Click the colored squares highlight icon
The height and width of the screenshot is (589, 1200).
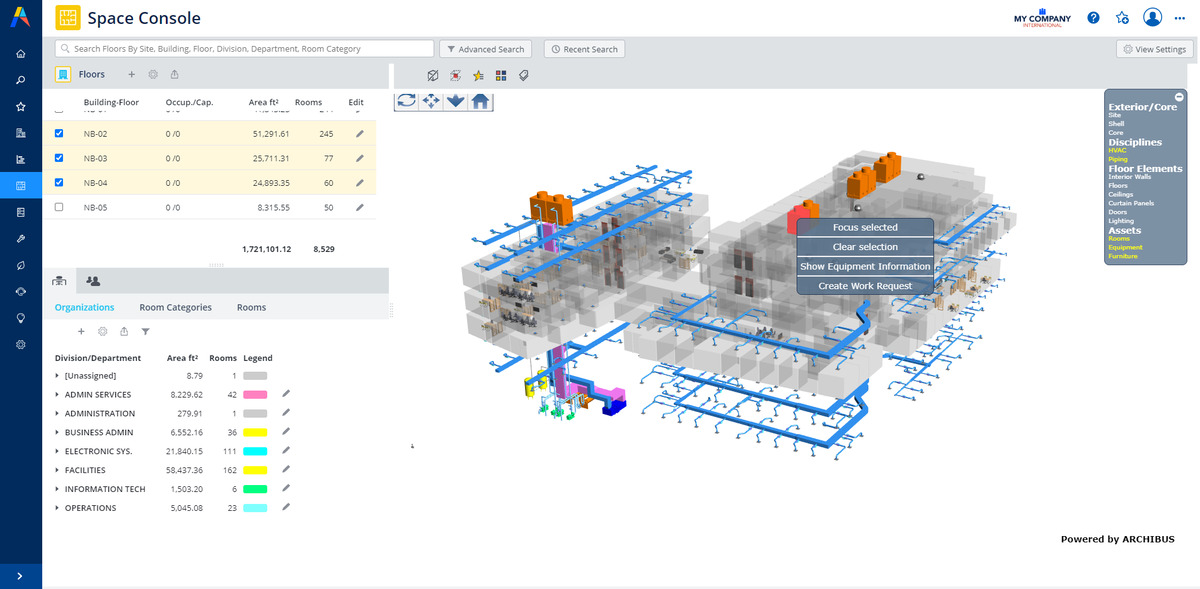point(501,75)
